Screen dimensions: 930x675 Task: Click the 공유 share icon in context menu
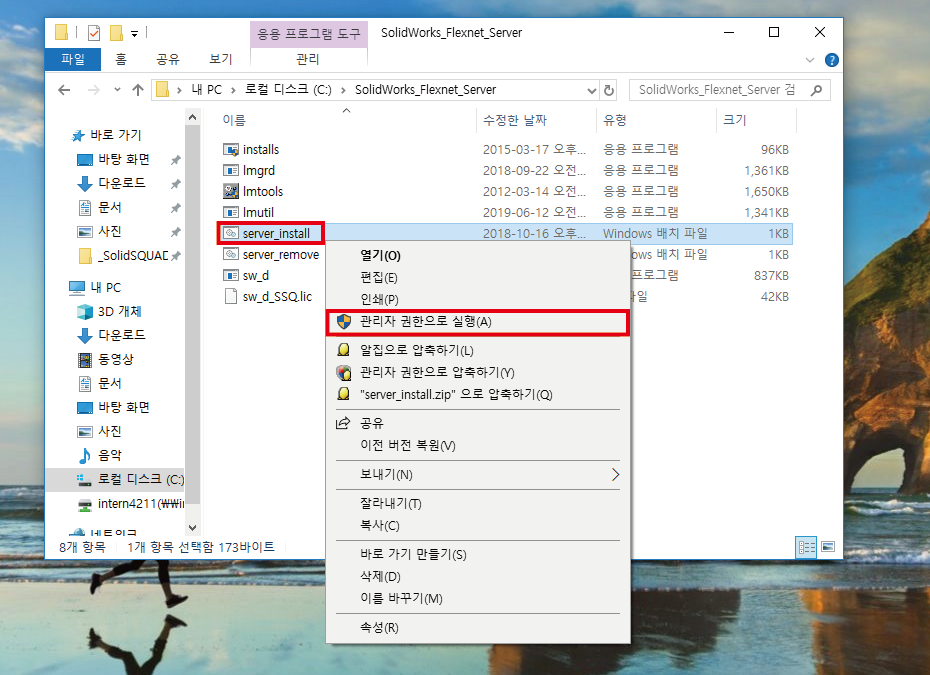(343, 424)
